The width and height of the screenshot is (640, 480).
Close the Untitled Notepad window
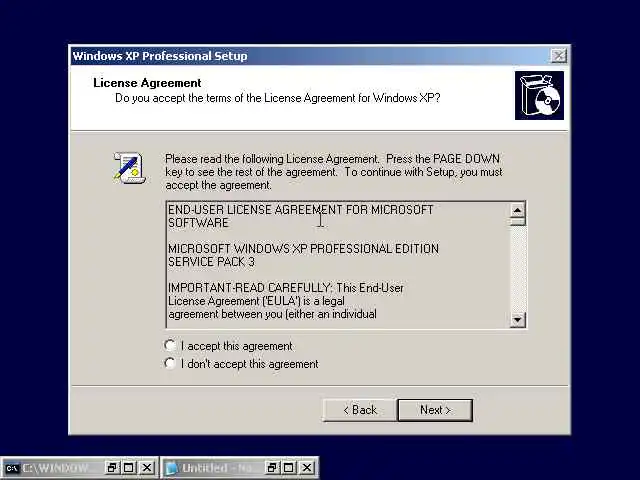point(307,468)
